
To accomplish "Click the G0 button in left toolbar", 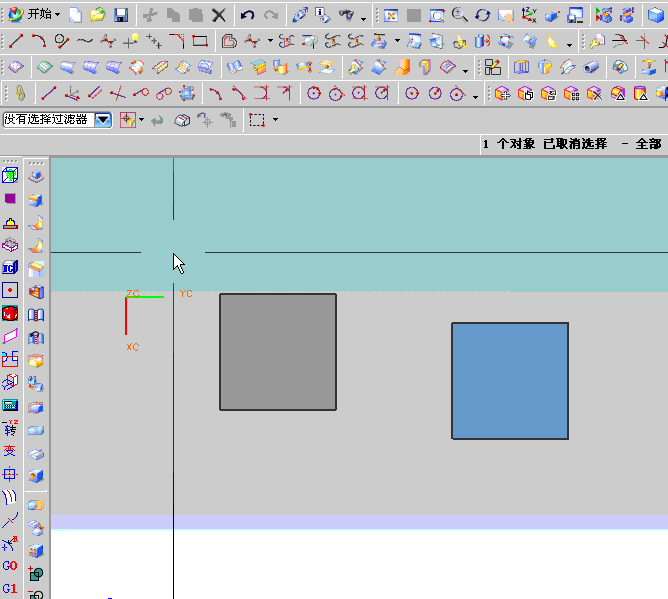I will click(10, 566).
